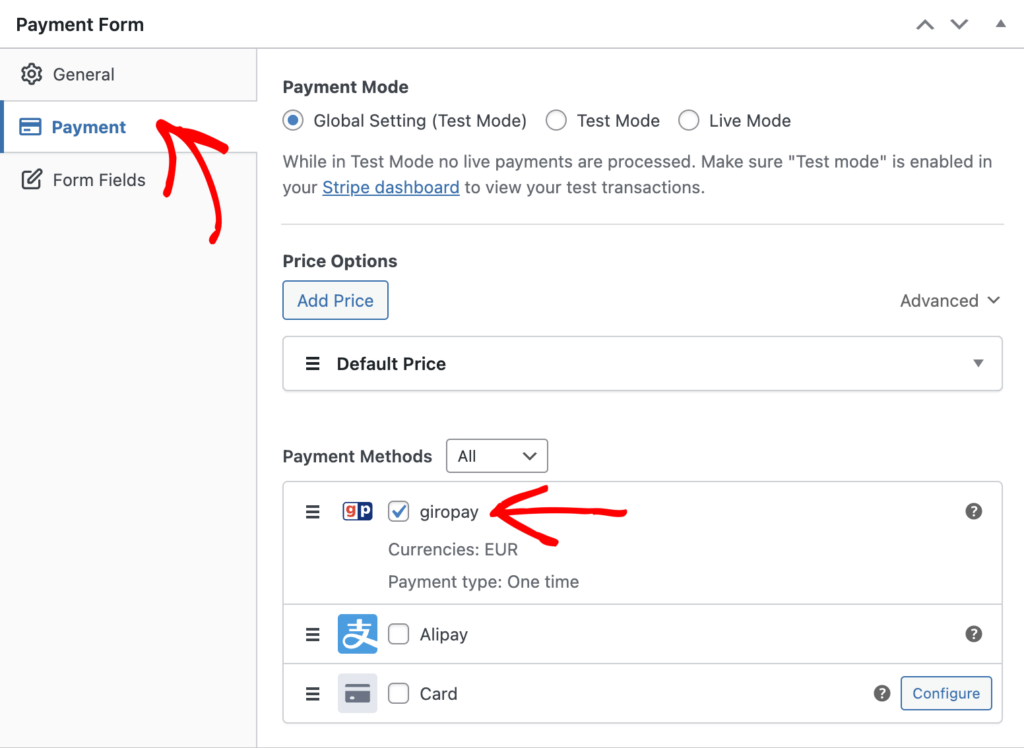The width and height of the screenshot is (1024, 748).
Task: Click the gear icon beside General
Action: [x=32, y=74]
